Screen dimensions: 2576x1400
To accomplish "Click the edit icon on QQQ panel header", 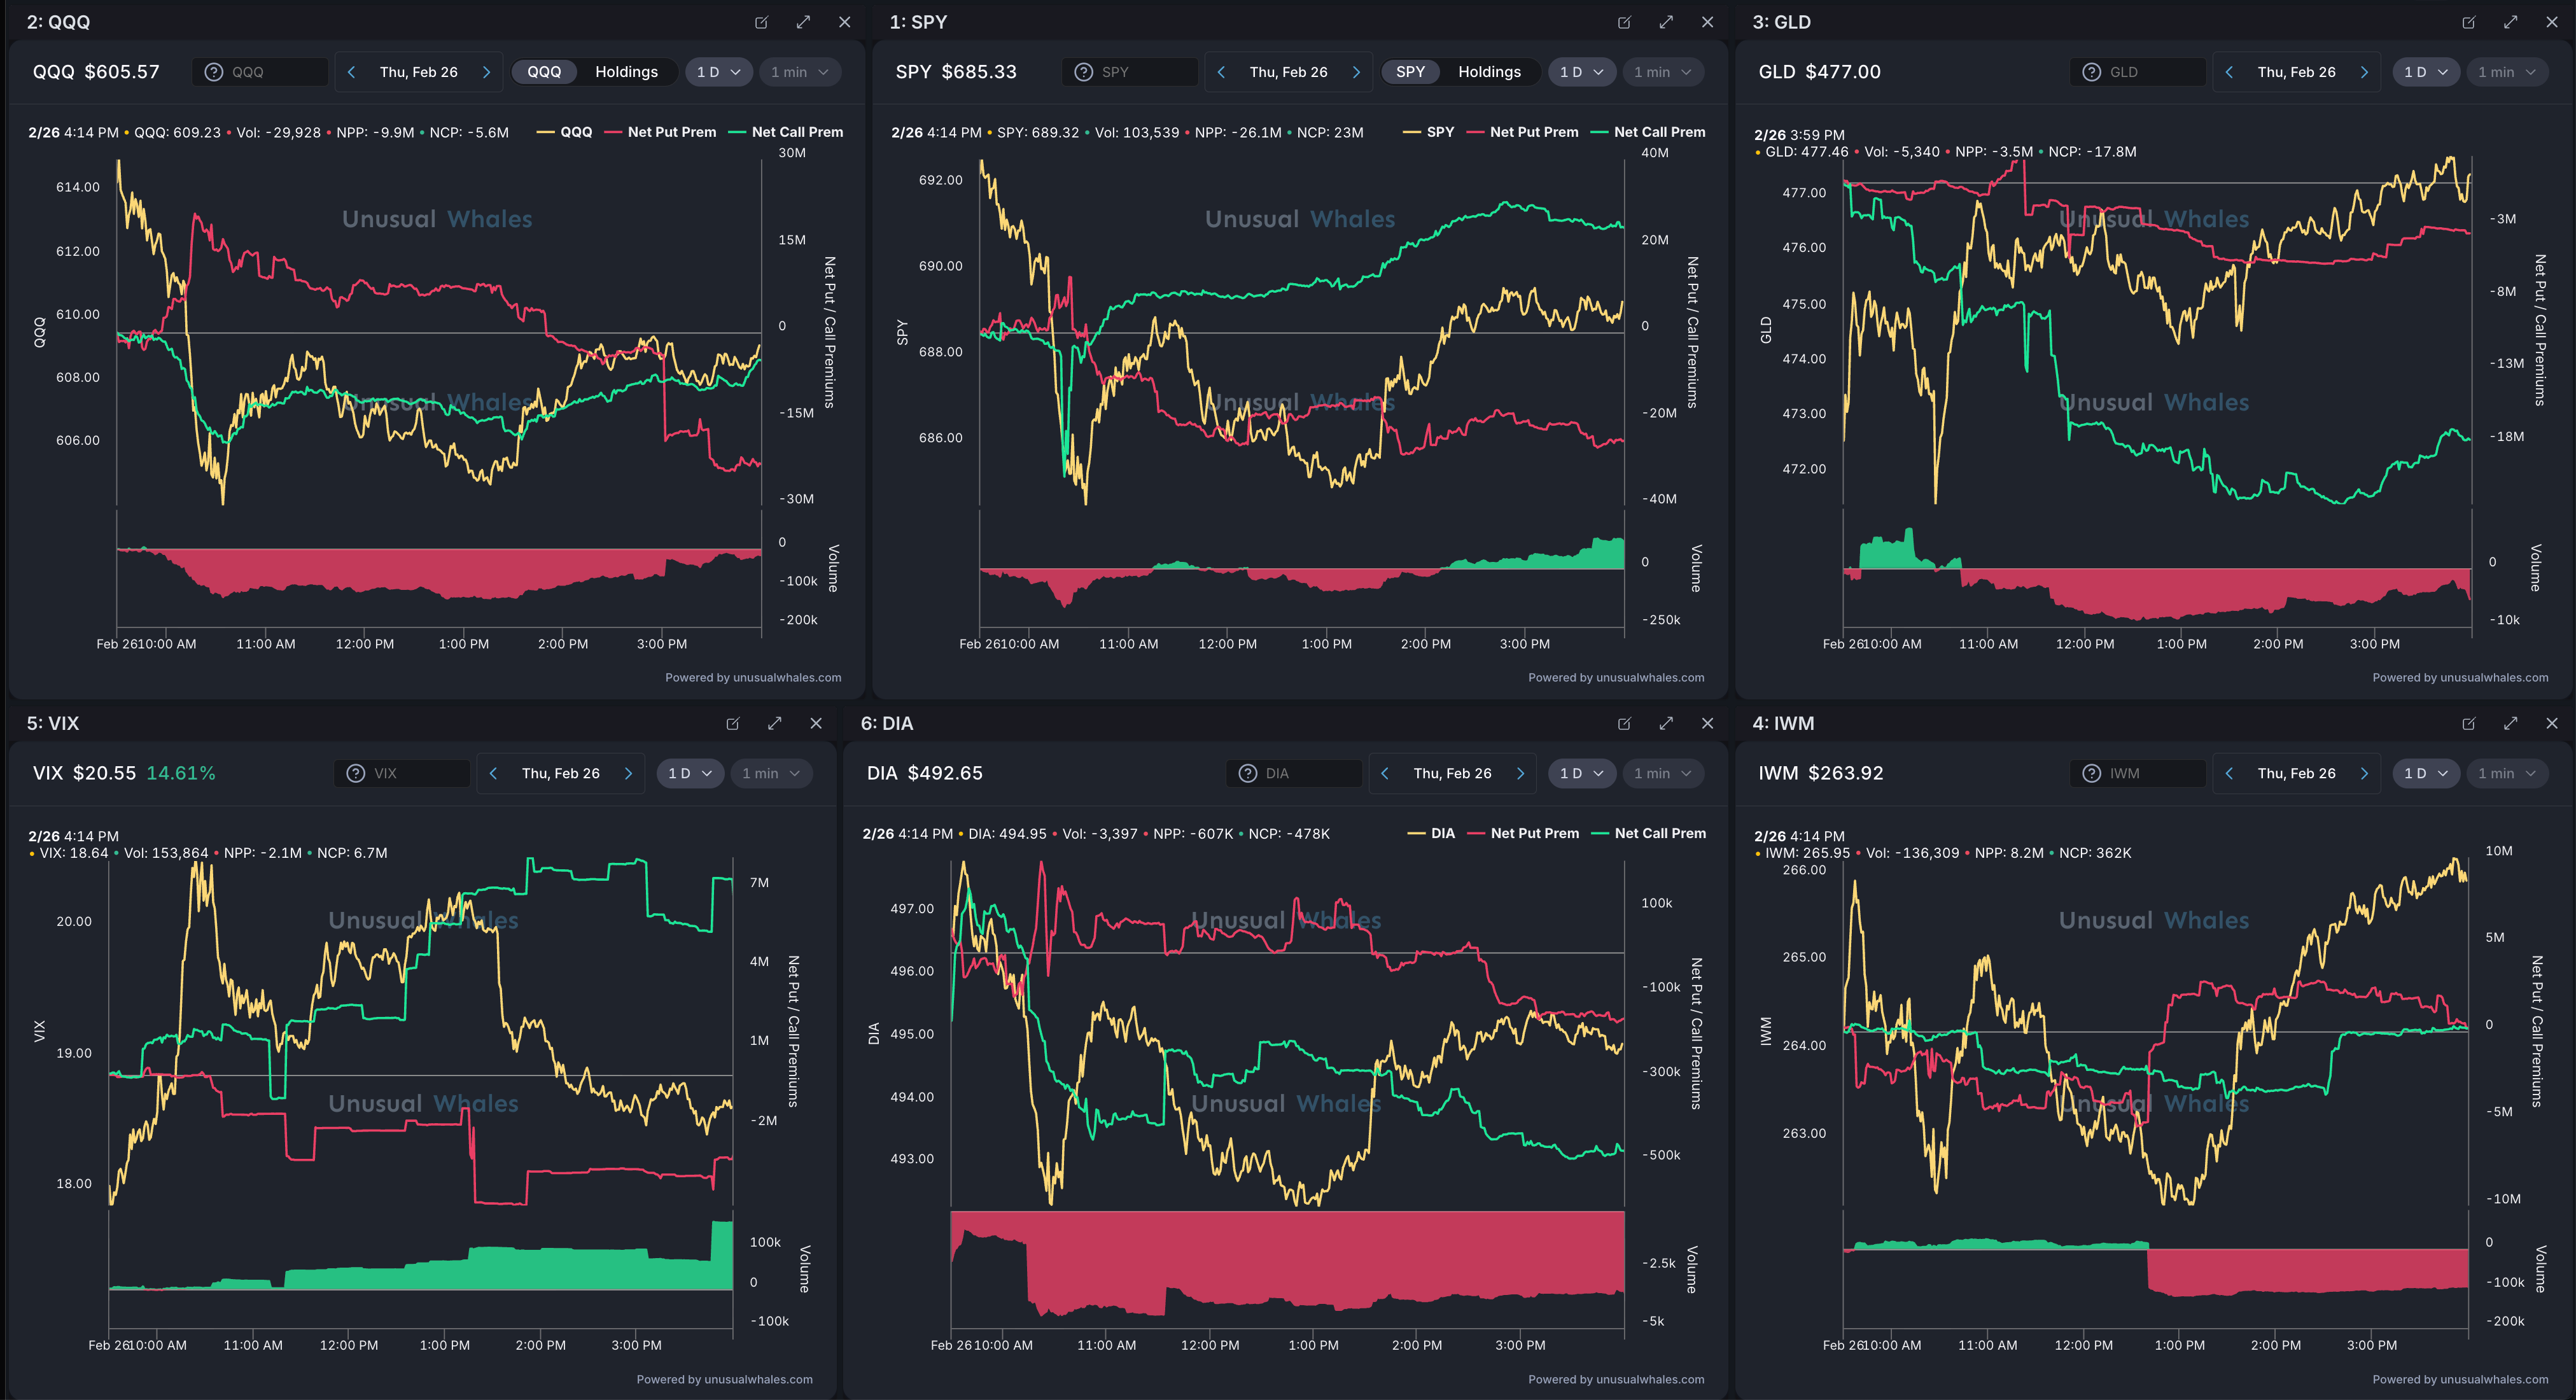I will coord(761,22).
